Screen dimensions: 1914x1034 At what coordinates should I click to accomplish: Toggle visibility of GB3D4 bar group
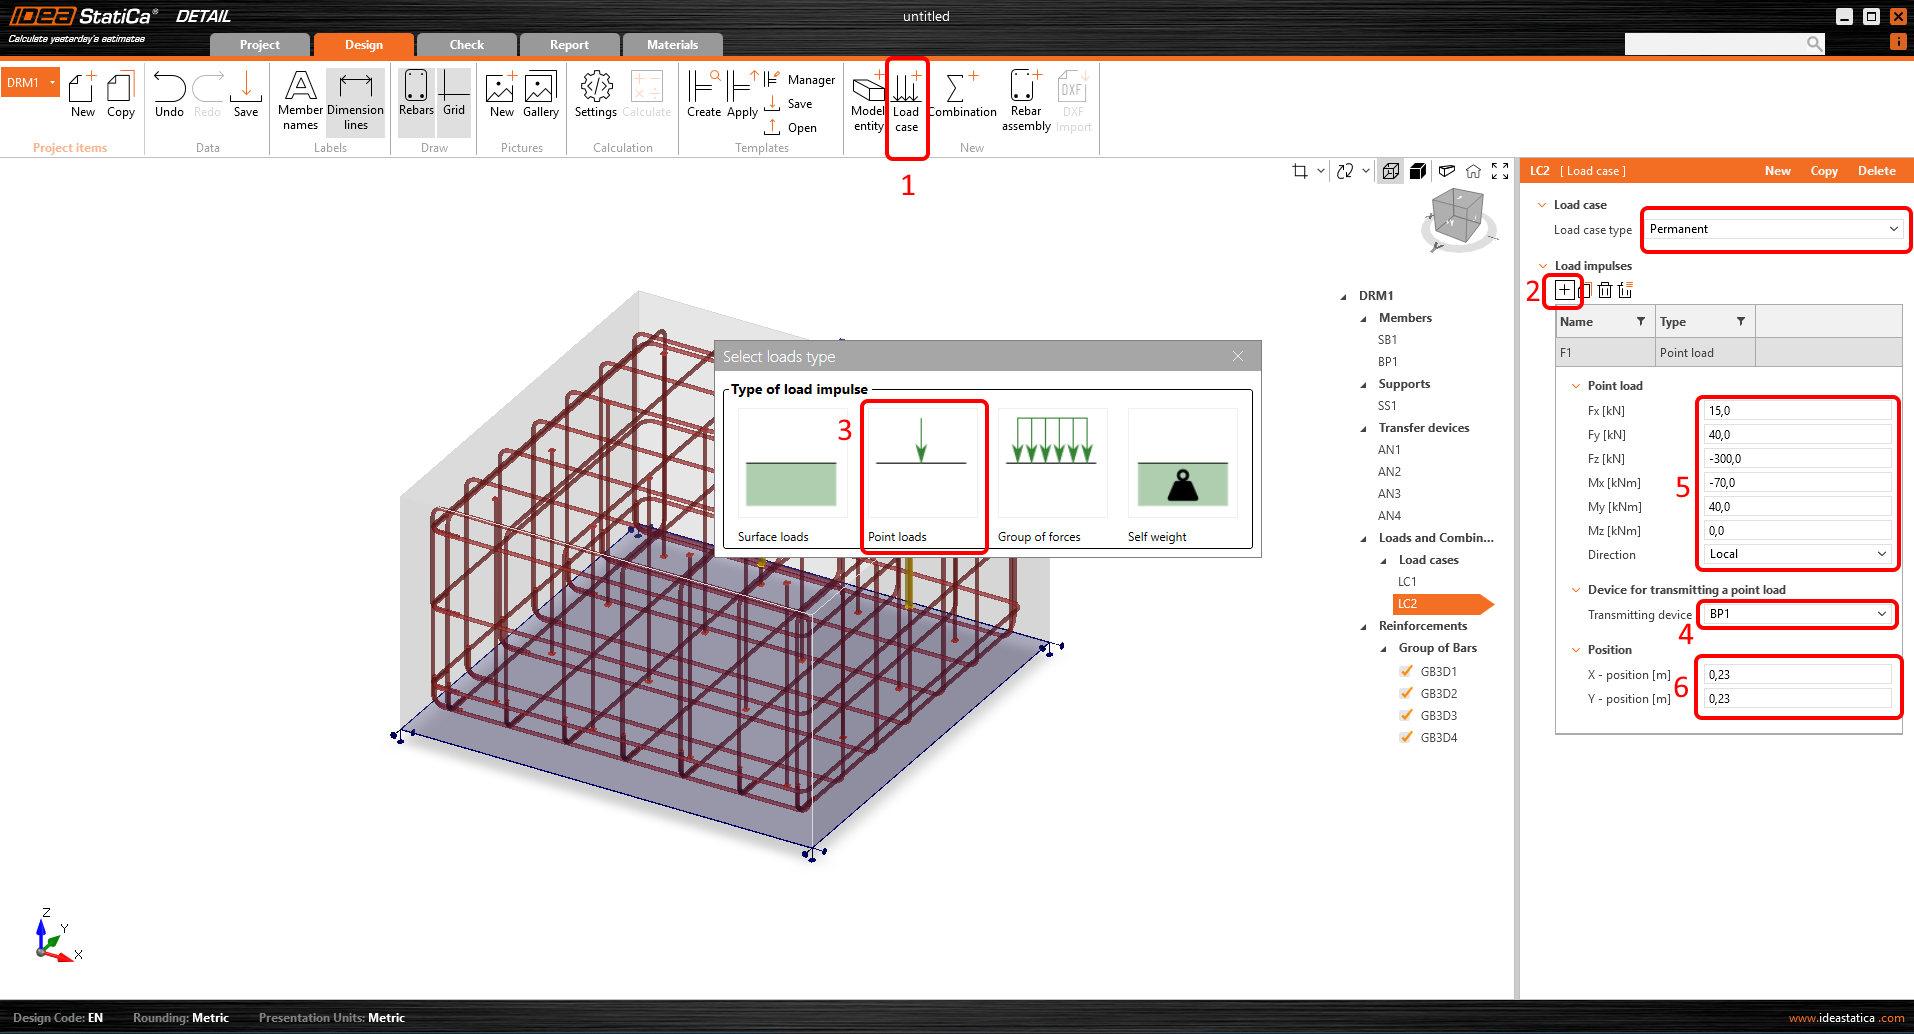(x=1407, y=738)
